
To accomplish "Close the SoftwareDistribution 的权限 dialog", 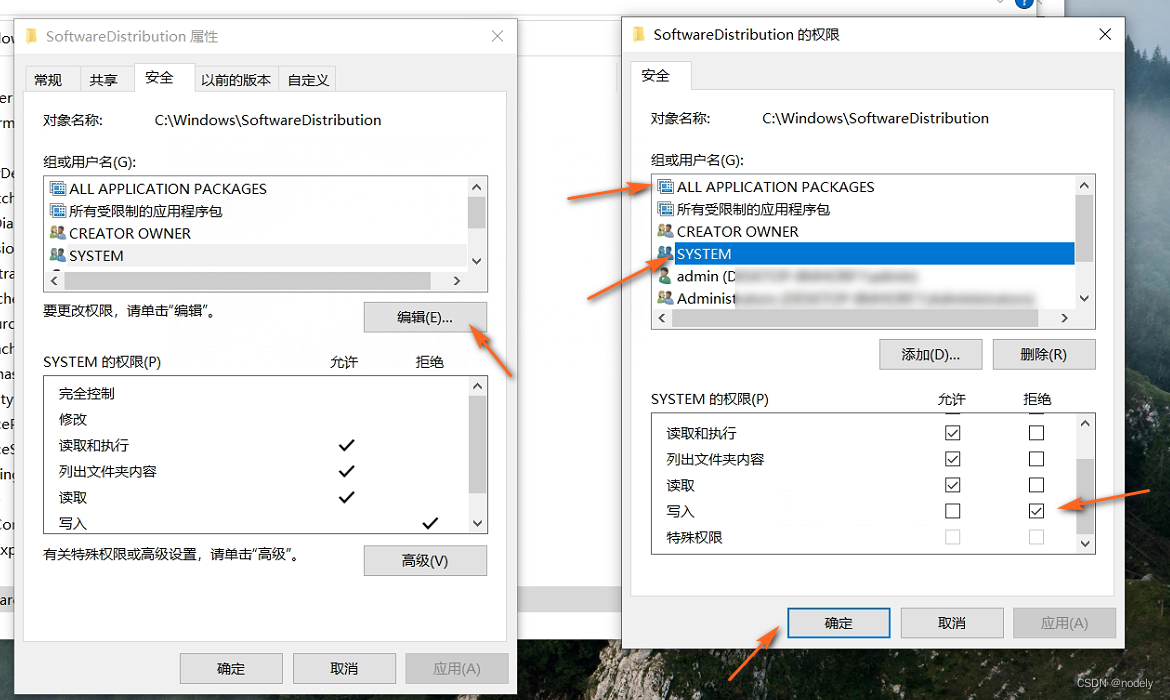I will pos(1105,34).
